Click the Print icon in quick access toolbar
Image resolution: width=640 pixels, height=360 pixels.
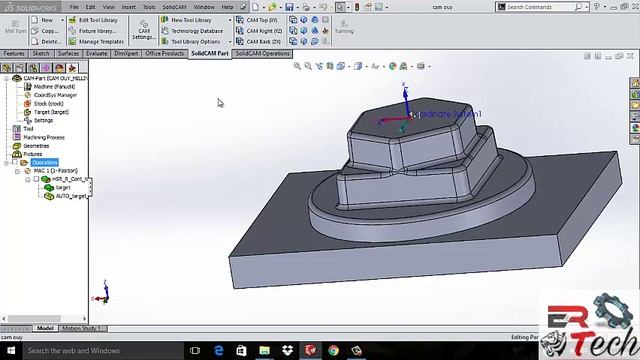click(306, 7)
